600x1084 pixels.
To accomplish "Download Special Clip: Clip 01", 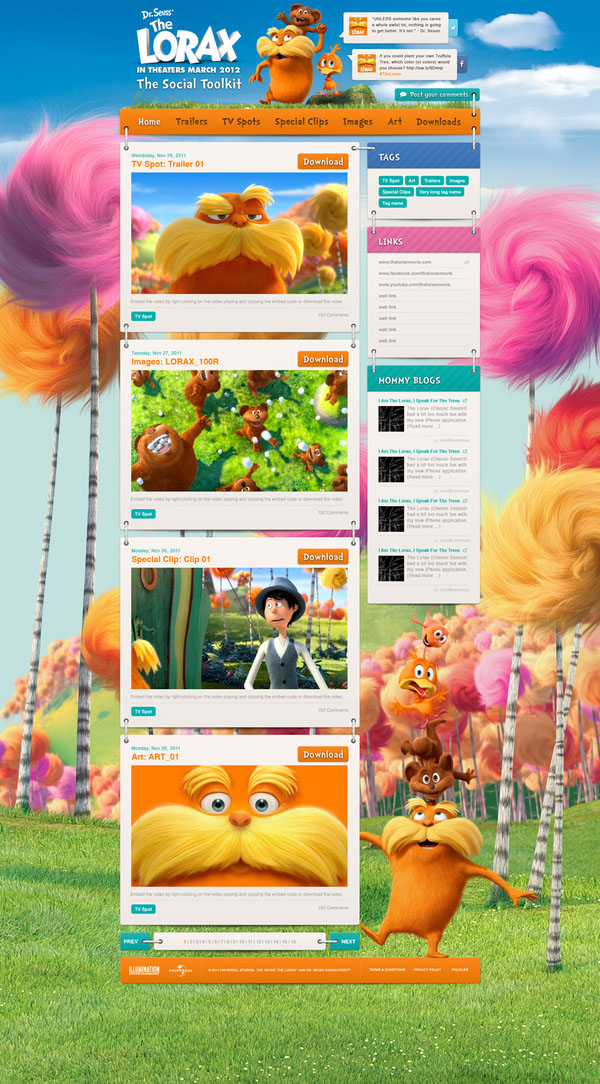I will click(323, 557).
